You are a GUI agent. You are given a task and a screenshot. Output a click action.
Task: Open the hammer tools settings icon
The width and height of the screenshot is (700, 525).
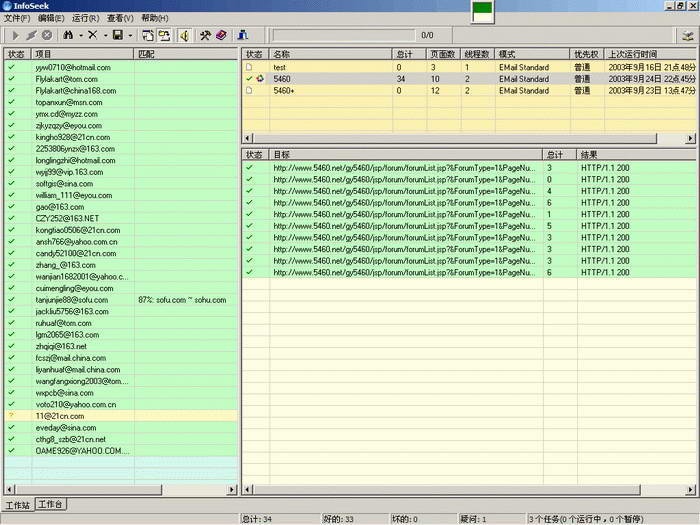pos(204,35)
